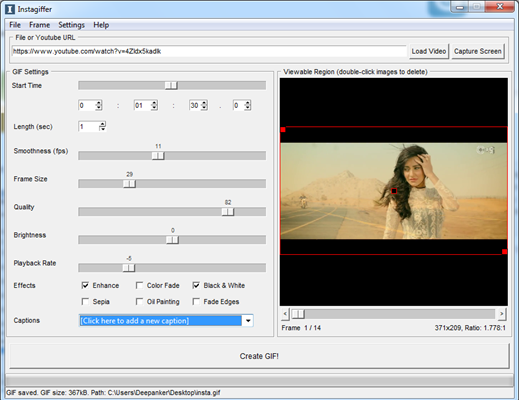Click the left arrow of frame scrollbar
The image size is (519, 400).
285,314
